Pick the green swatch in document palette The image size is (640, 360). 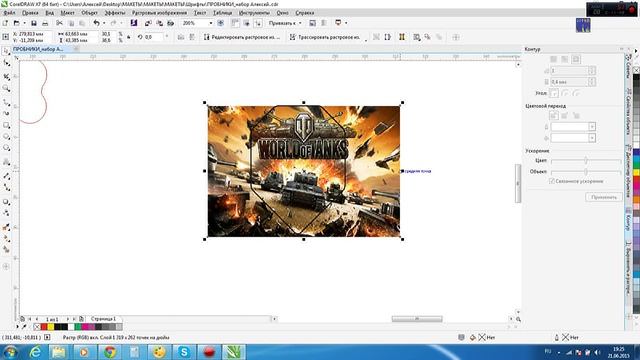(x=78, y=327)
